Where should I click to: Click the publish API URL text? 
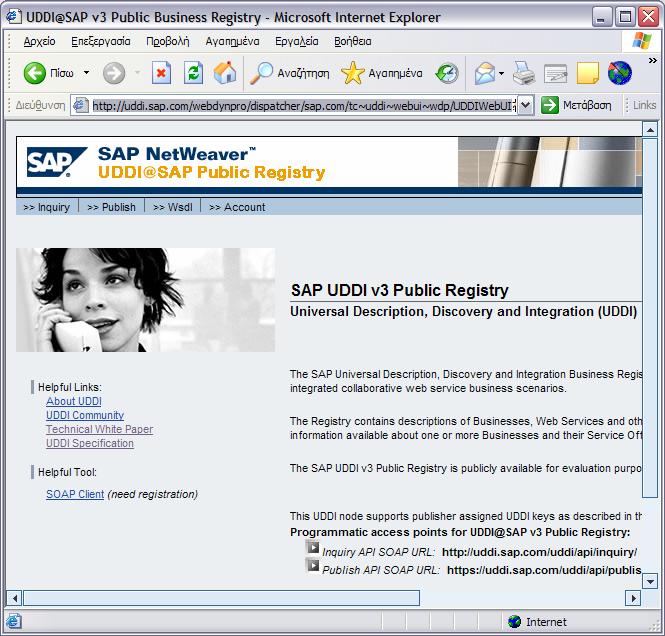[x=544, y=570]
